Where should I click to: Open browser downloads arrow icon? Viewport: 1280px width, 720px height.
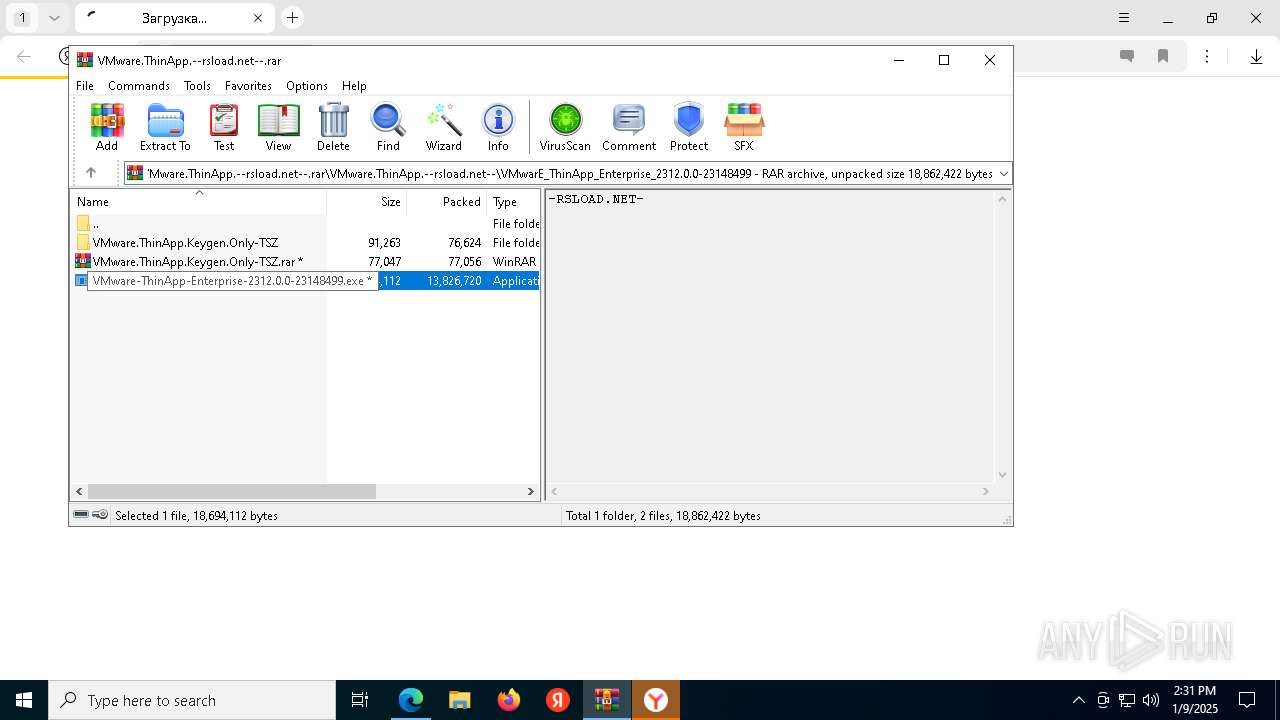coord(1256,57)
